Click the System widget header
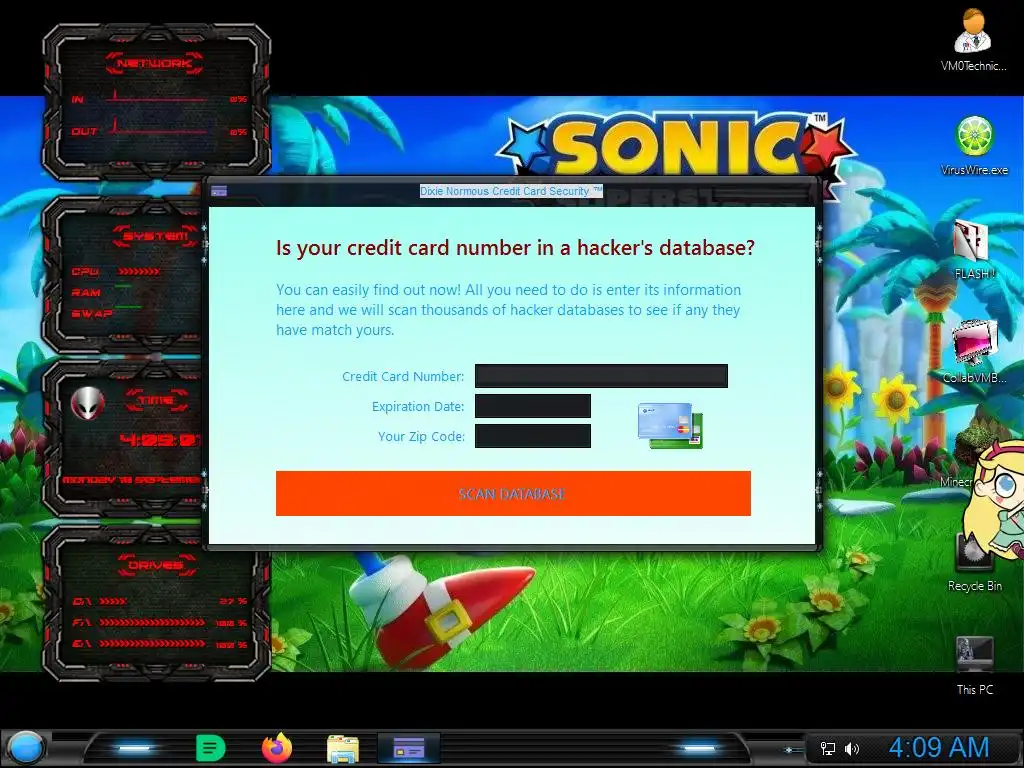The image size is (1024, 768). 155,236
